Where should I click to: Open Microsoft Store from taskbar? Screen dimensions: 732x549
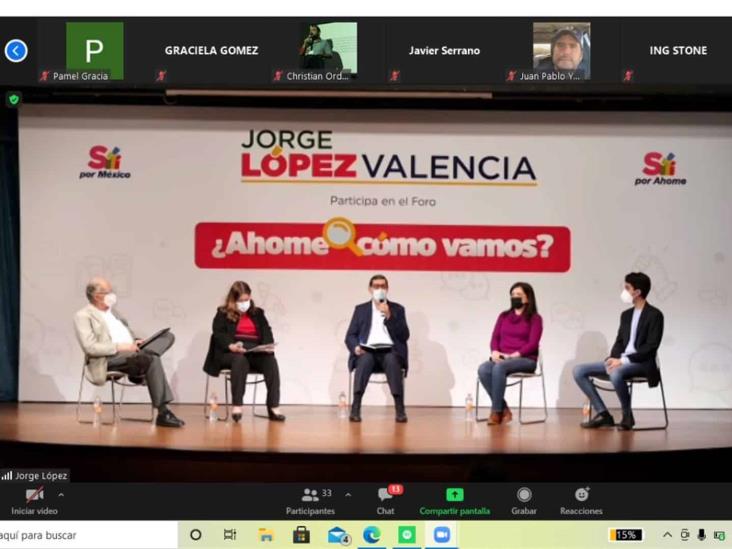301,535
